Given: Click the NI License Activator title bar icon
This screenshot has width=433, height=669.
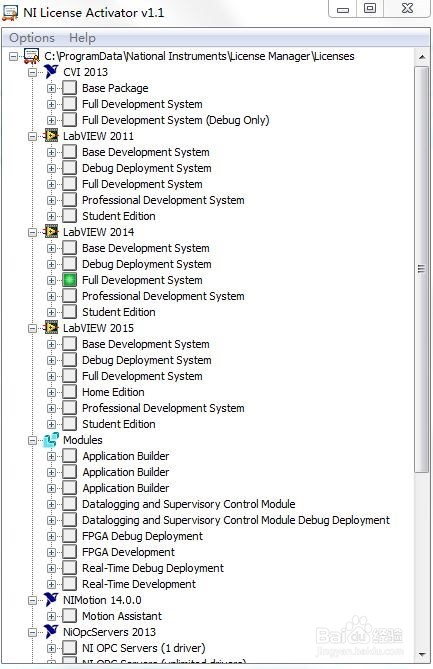Looking at the screenshot, I should click(x=10, y=12).
